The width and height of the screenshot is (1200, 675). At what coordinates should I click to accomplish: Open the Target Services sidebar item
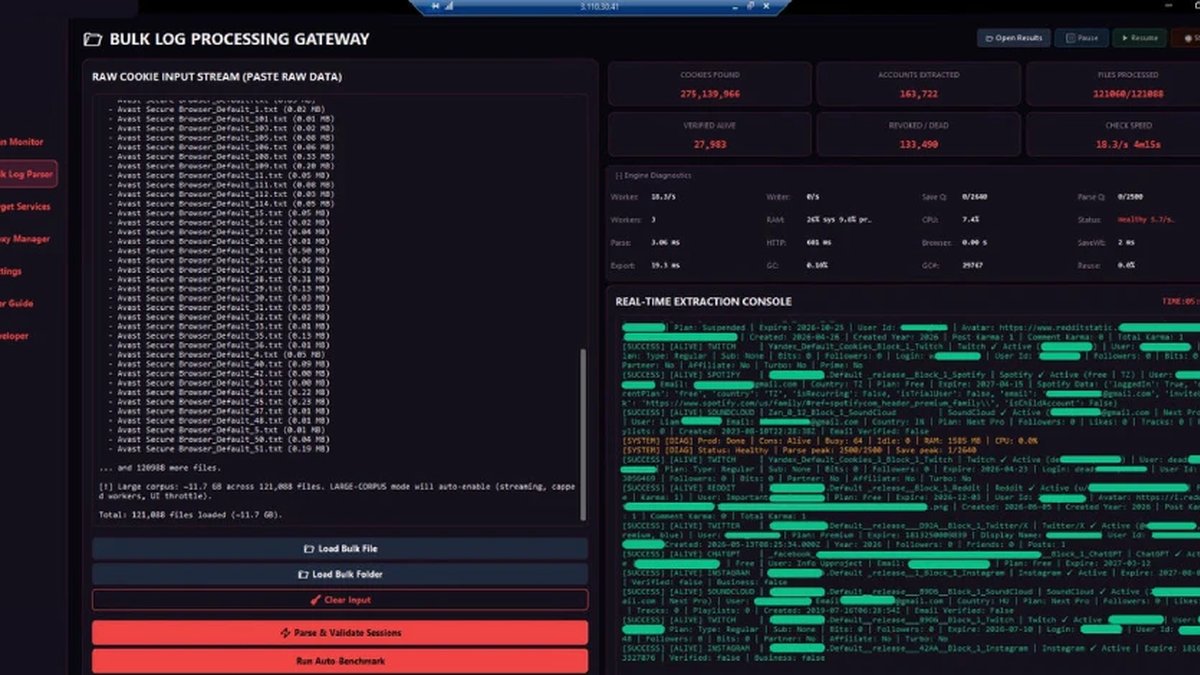click(x=26, y=206)
